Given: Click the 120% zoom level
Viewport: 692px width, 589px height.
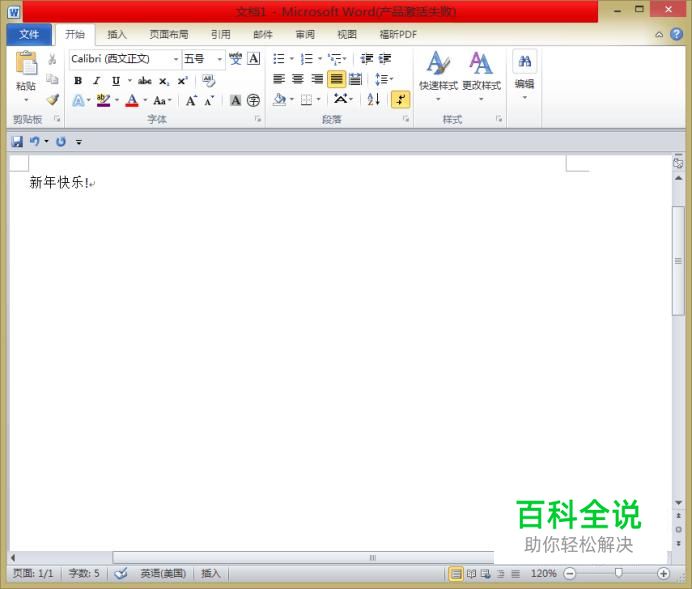Looking at the screenshot, I should [543, 574].
